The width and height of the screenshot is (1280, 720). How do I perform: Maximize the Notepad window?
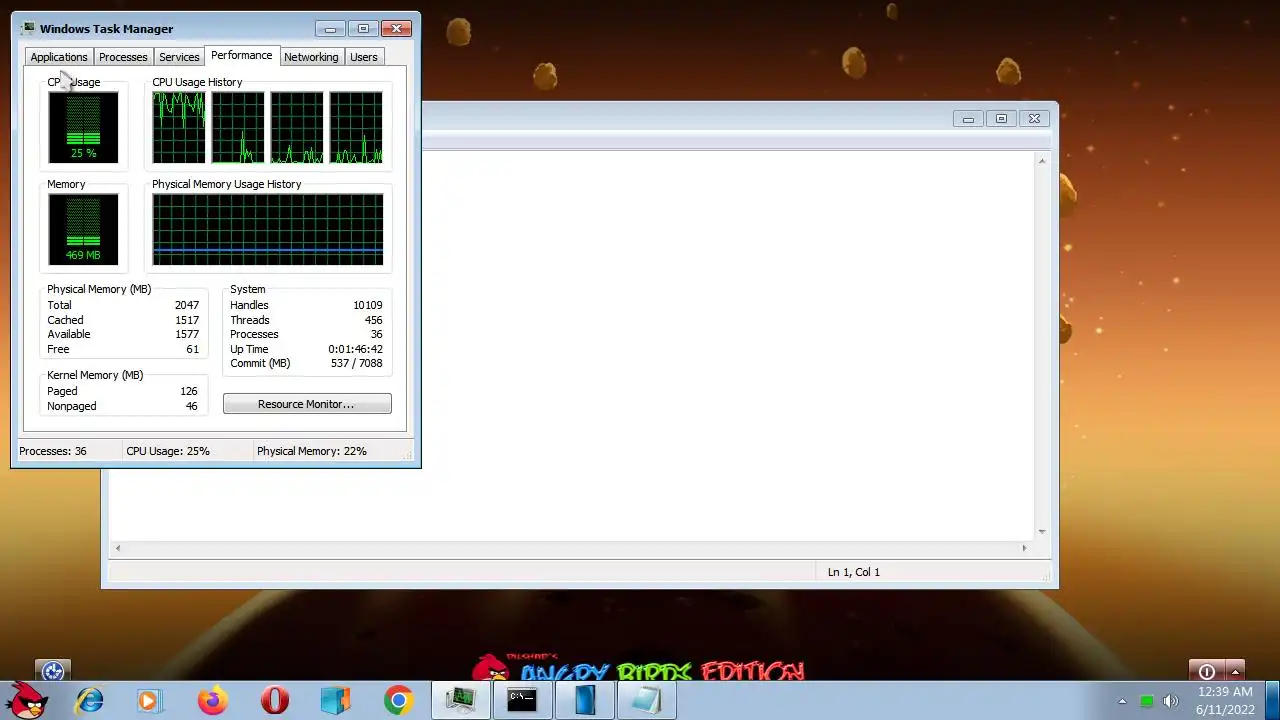pos(1001,118)
